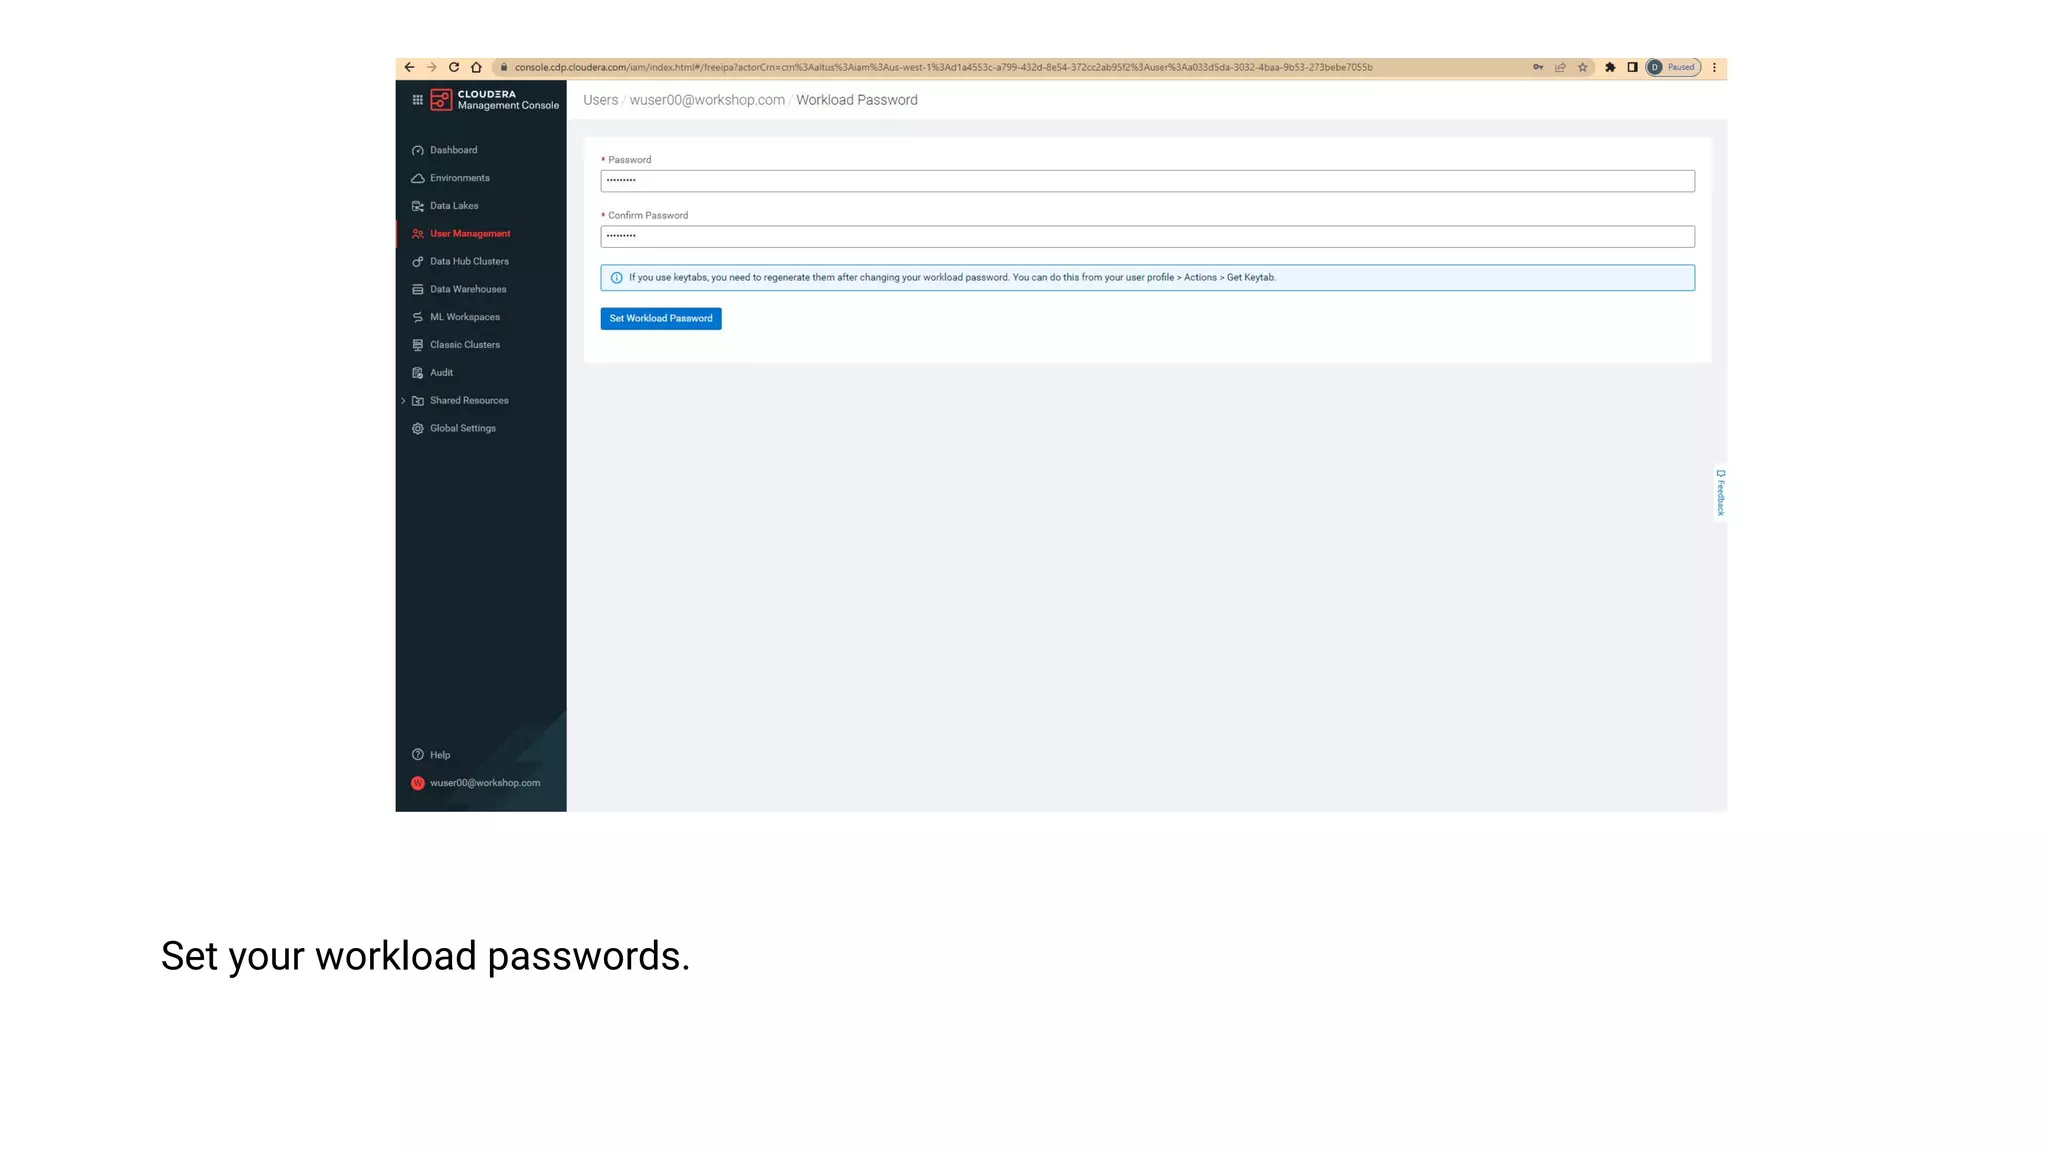The image size is (2048, 1152).
Task: Click the browser back arrow
Action: point(409,68)
